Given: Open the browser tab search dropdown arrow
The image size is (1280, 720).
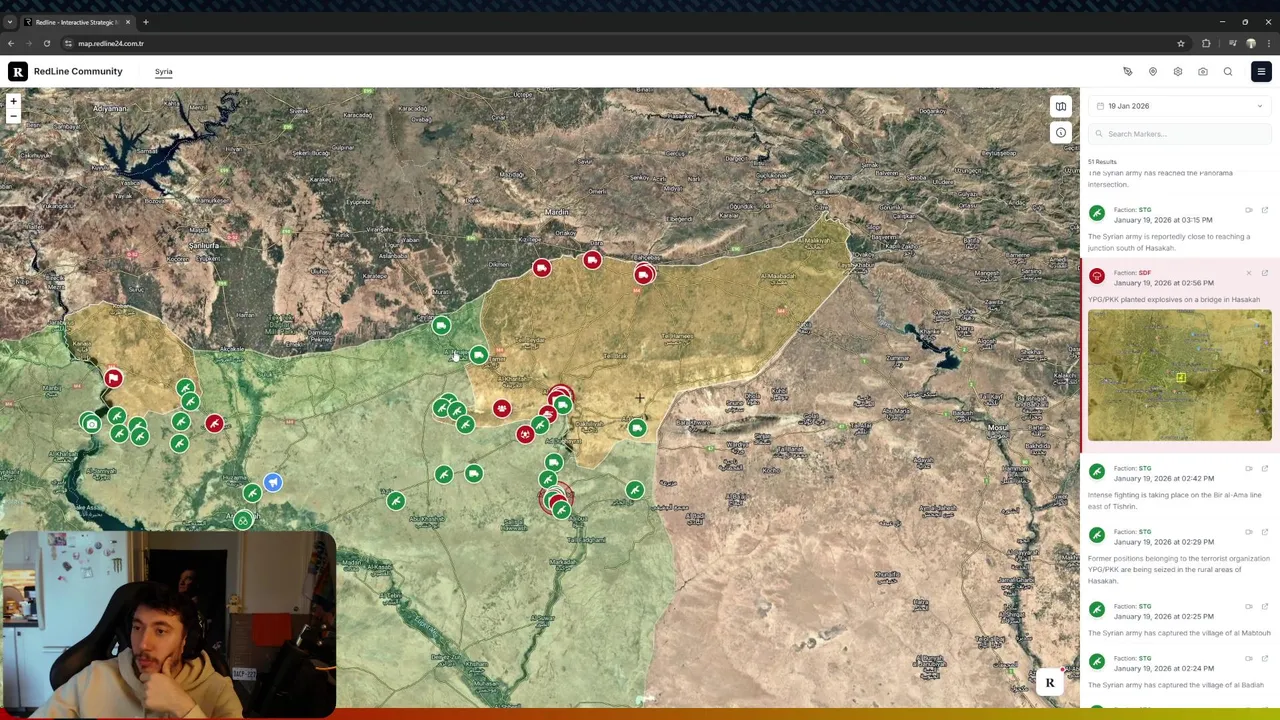Looking at the screenshot, I should pos(10,22).
